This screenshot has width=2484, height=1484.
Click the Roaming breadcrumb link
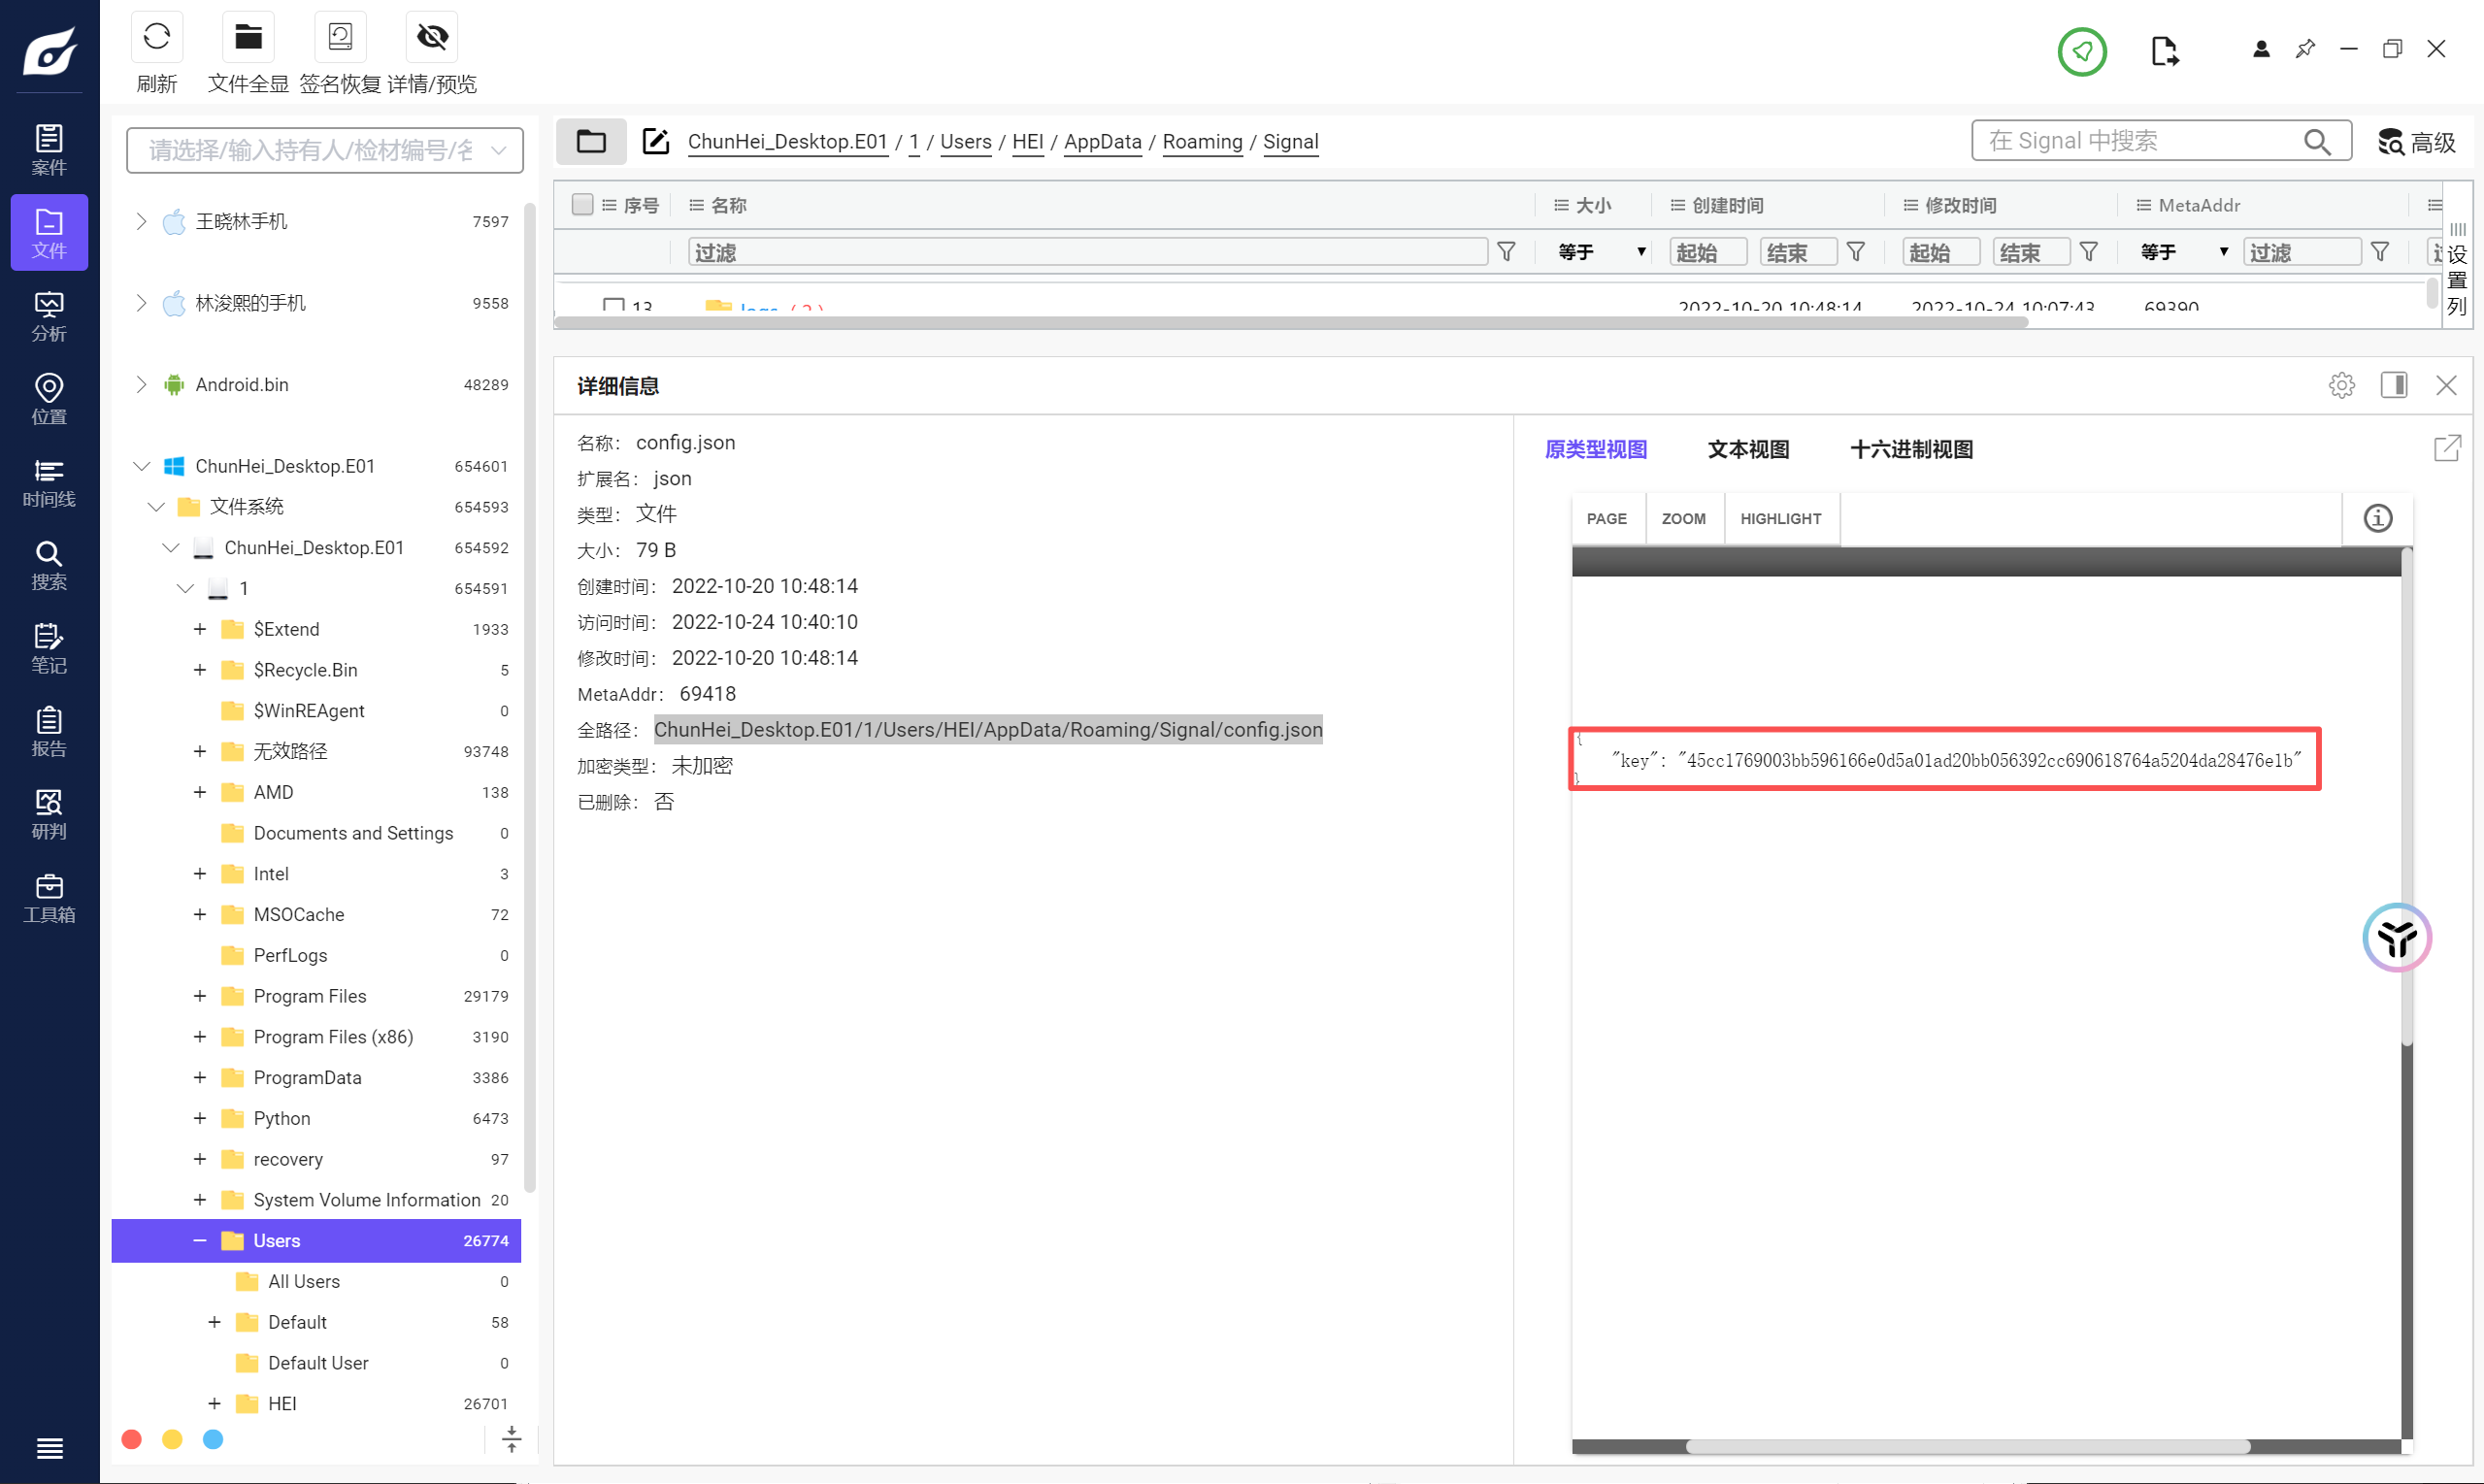pos(1201,142)
